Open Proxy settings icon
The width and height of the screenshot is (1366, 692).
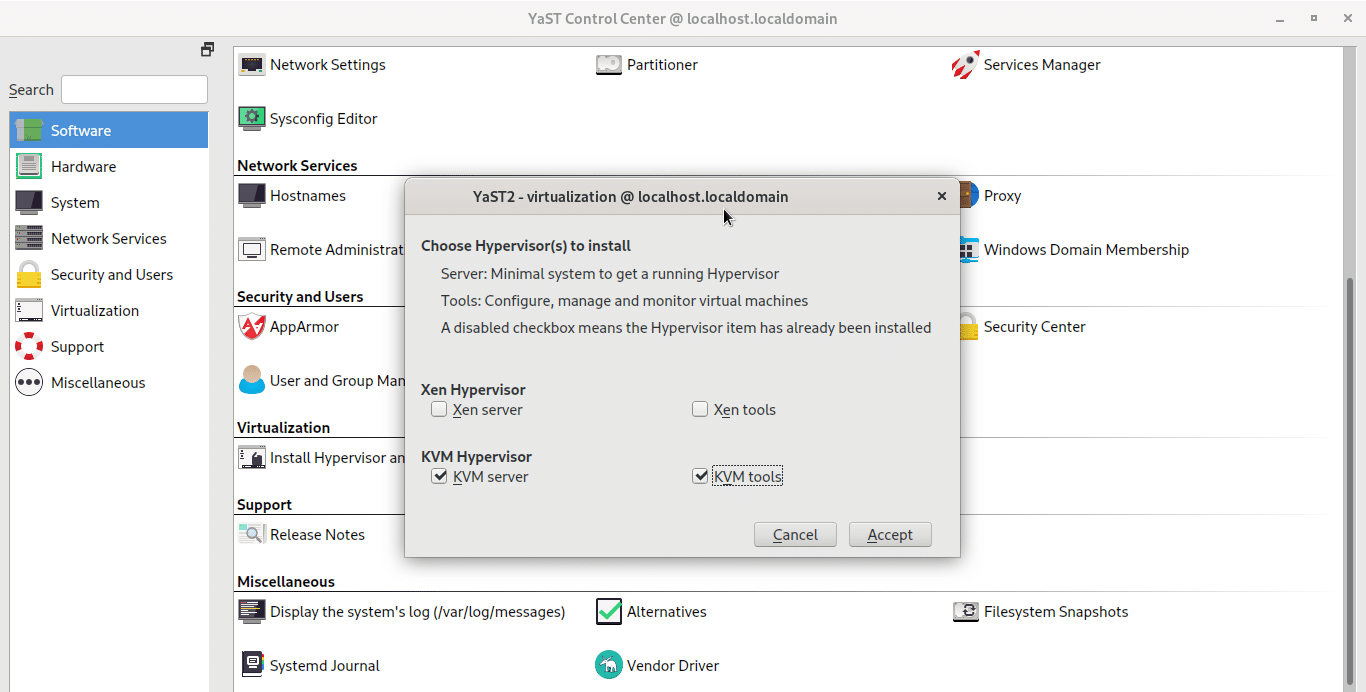tap(968, 196)
